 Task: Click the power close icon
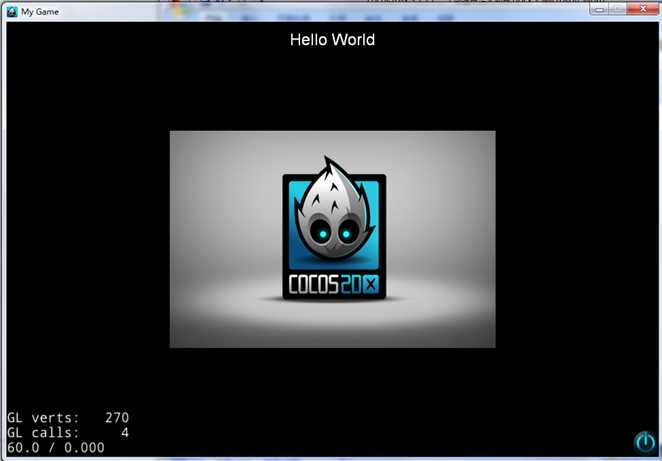pos(645,442)
